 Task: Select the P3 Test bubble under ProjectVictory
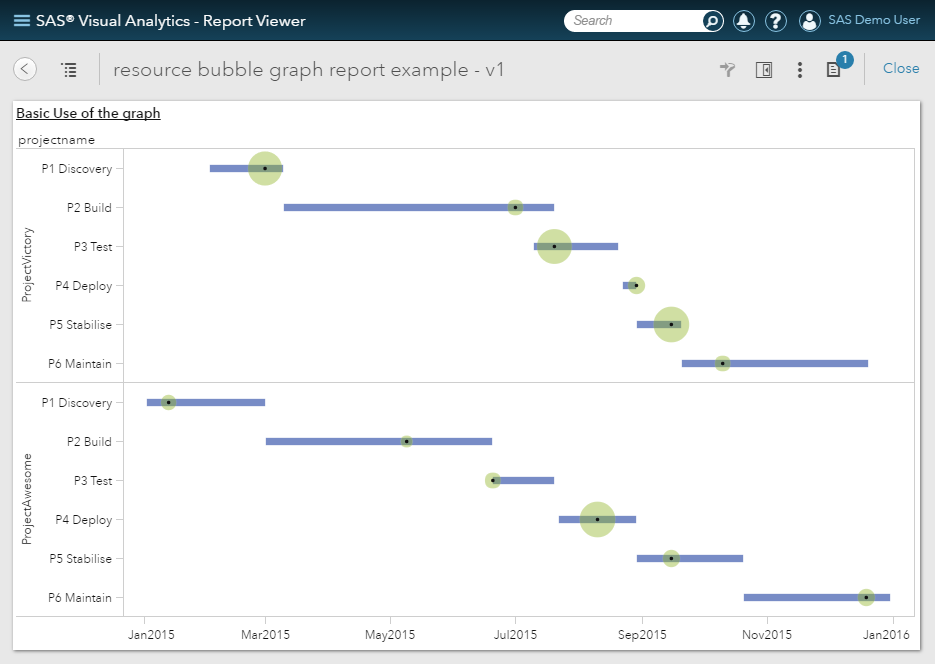(553, 246)
